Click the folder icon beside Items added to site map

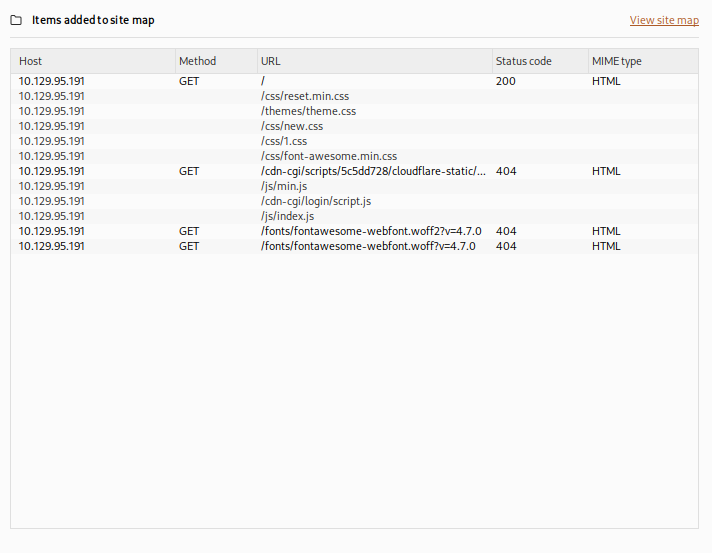pyautogui.click(x=16, y=20)
